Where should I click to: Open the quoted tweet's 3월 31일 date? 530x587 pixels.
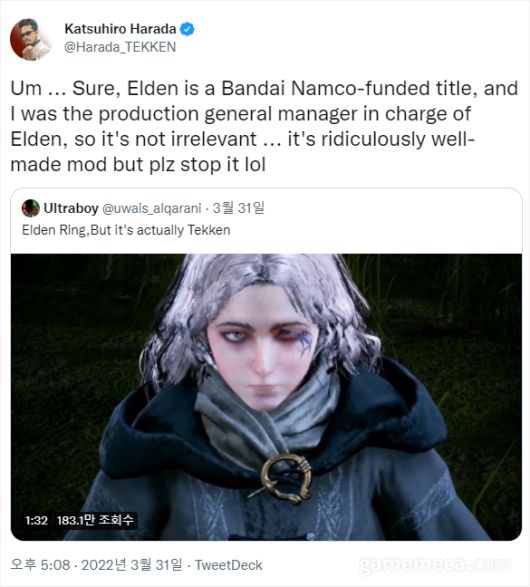238,208
